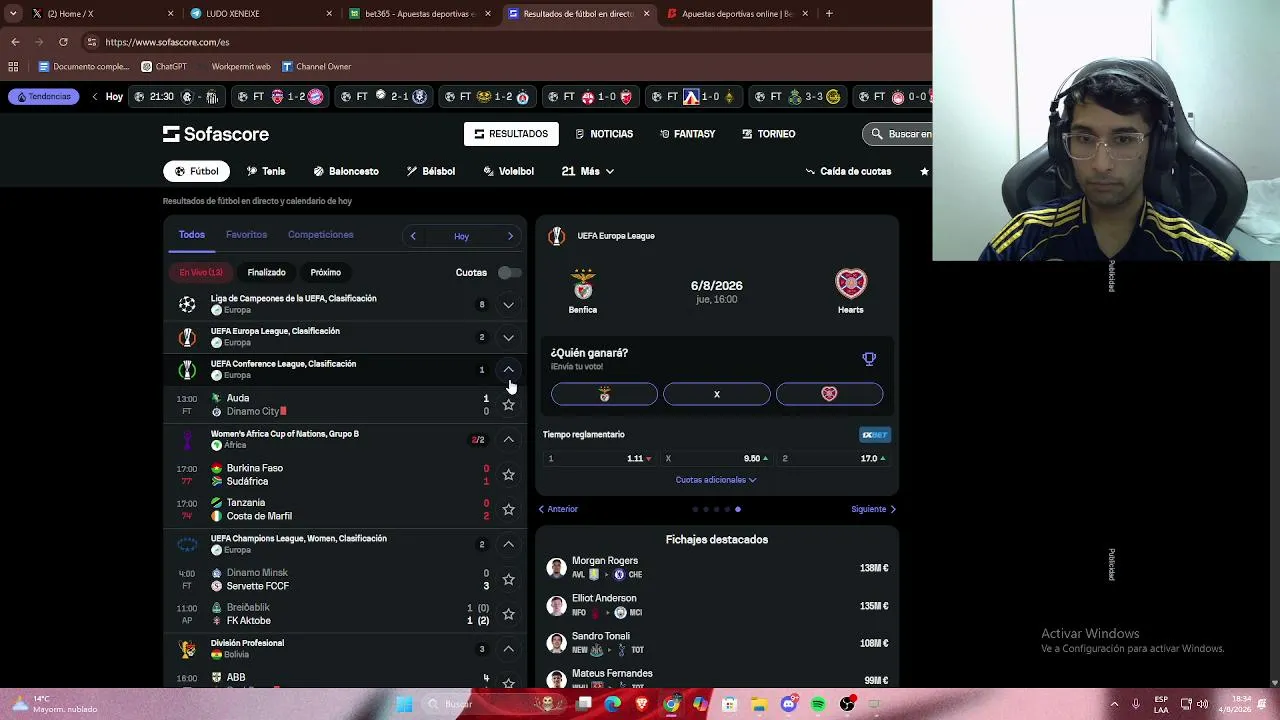Expand Cuotas adicionales
Image resolution: width=1280 pixels, height=720 pixels.
pos(716,480)
